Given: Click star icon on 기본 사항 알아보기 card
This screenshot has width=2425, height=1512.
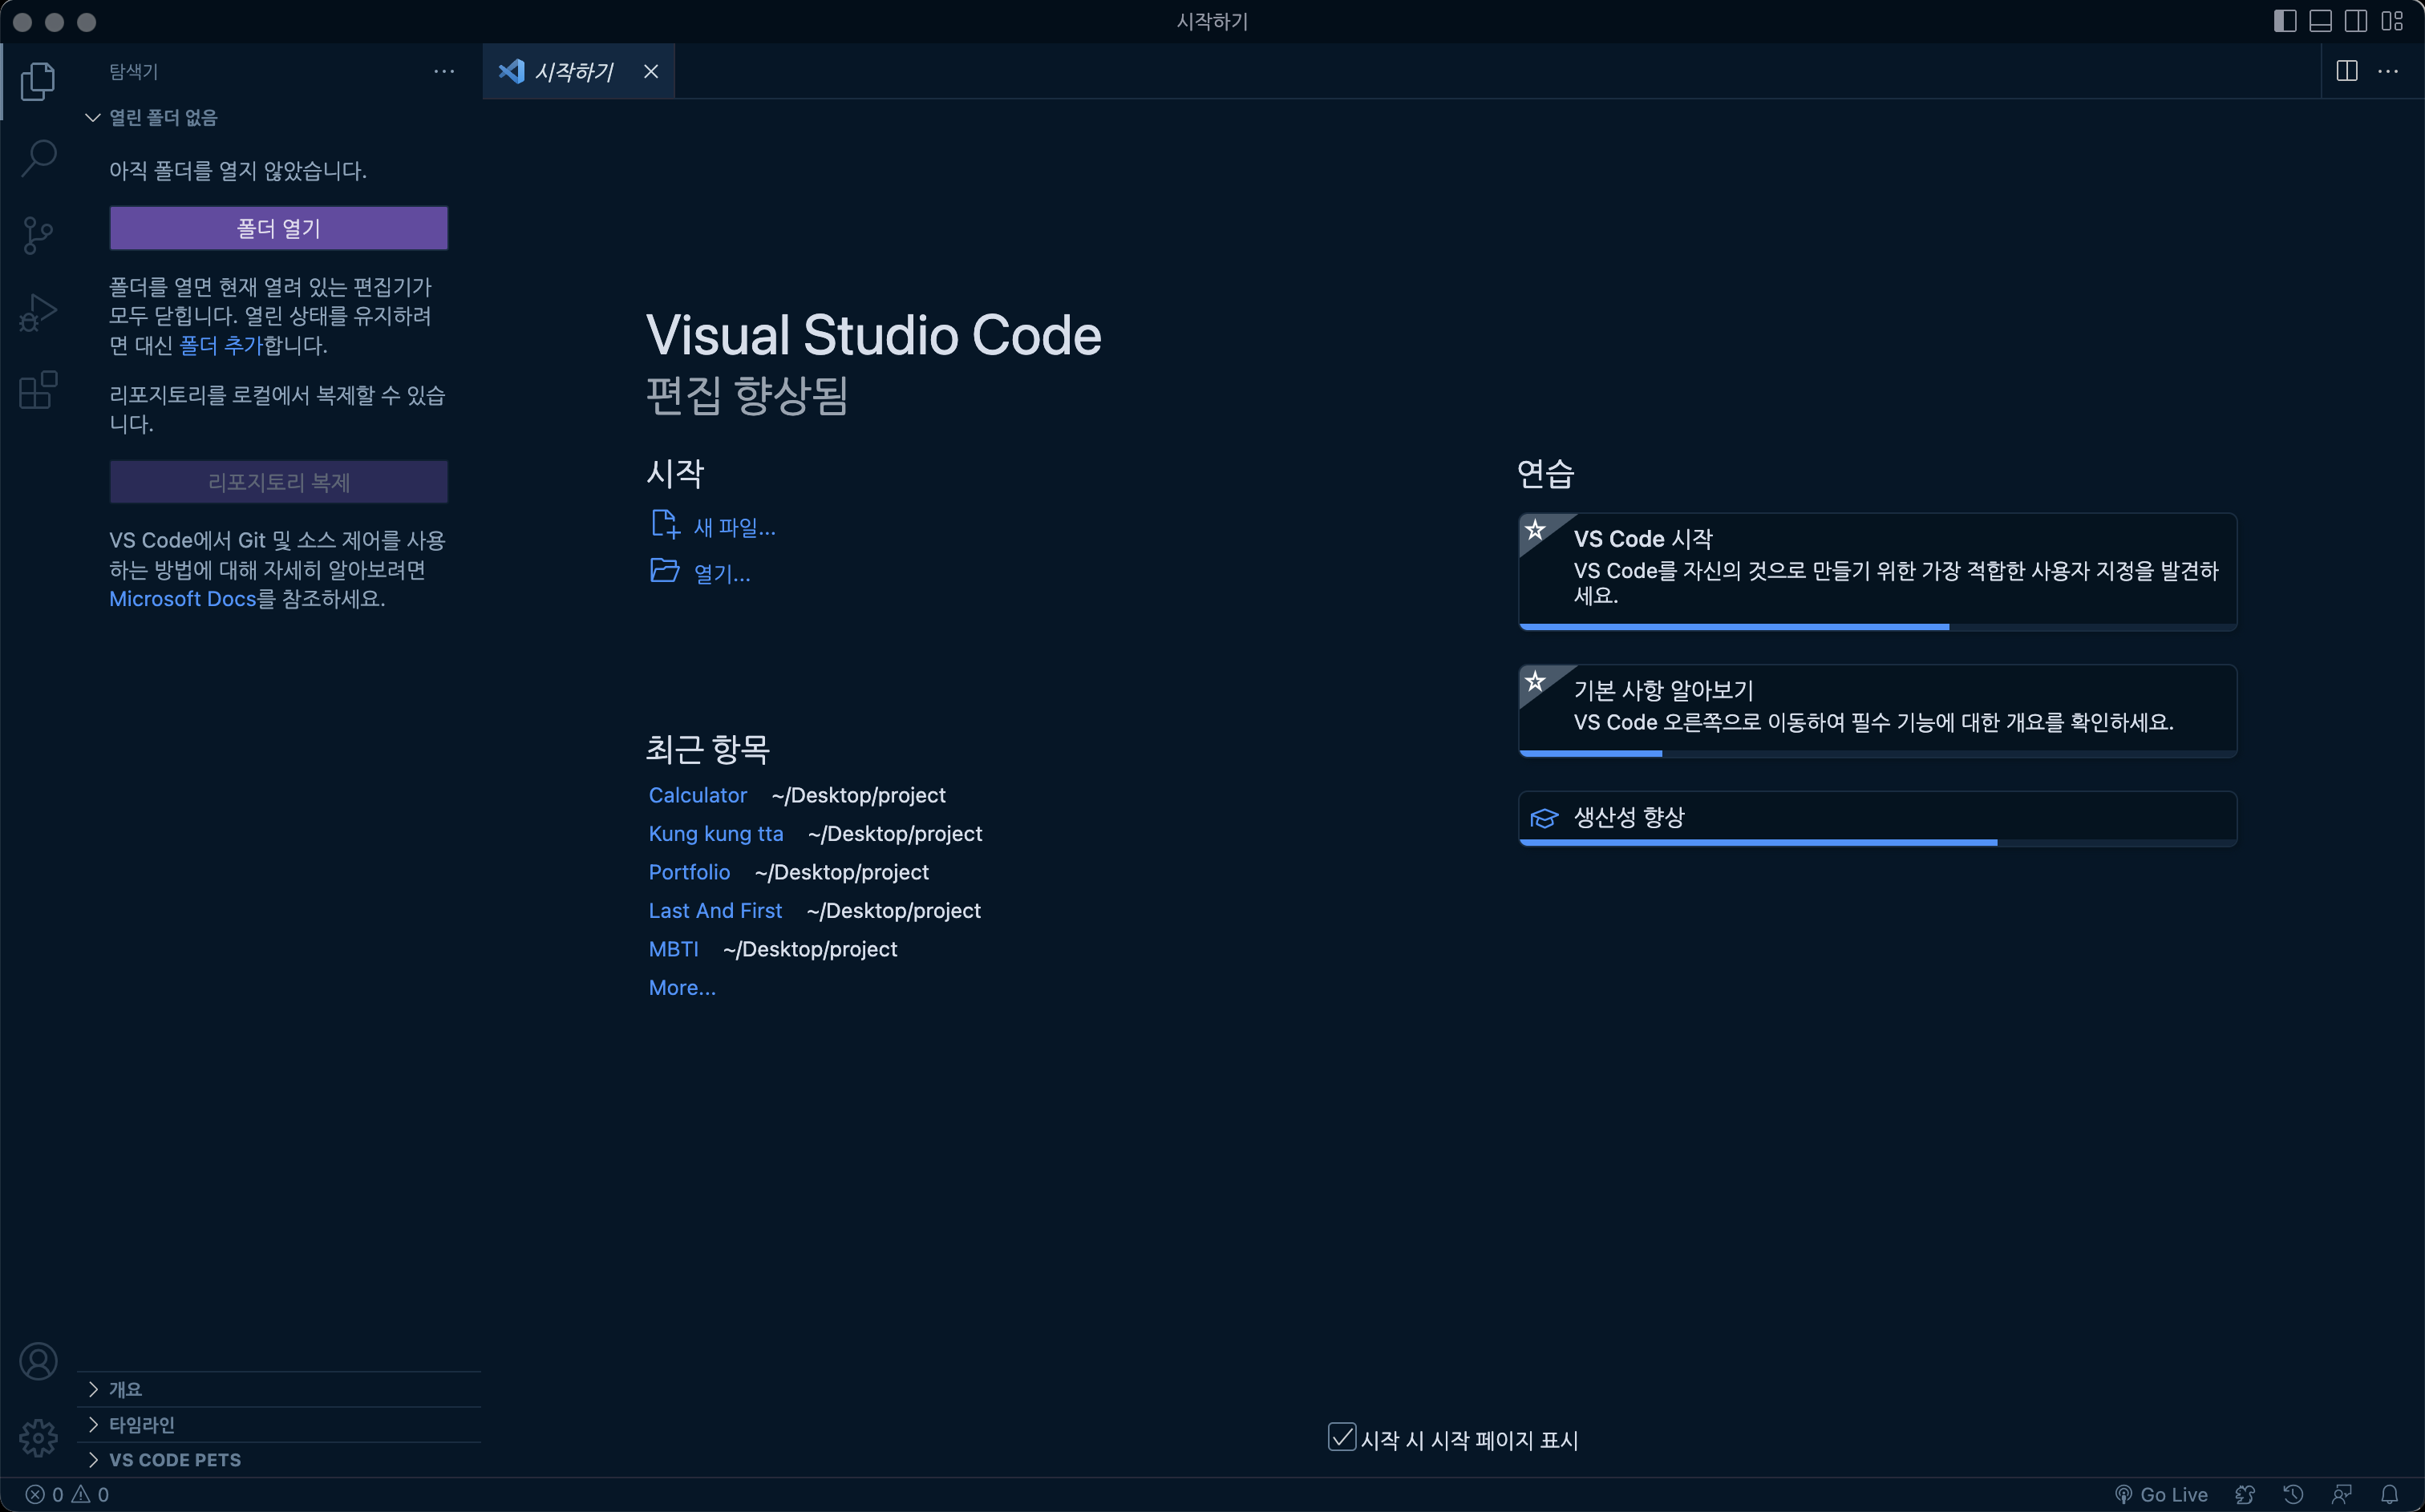Looking at the screenshot, I should tap(1535, 681).
